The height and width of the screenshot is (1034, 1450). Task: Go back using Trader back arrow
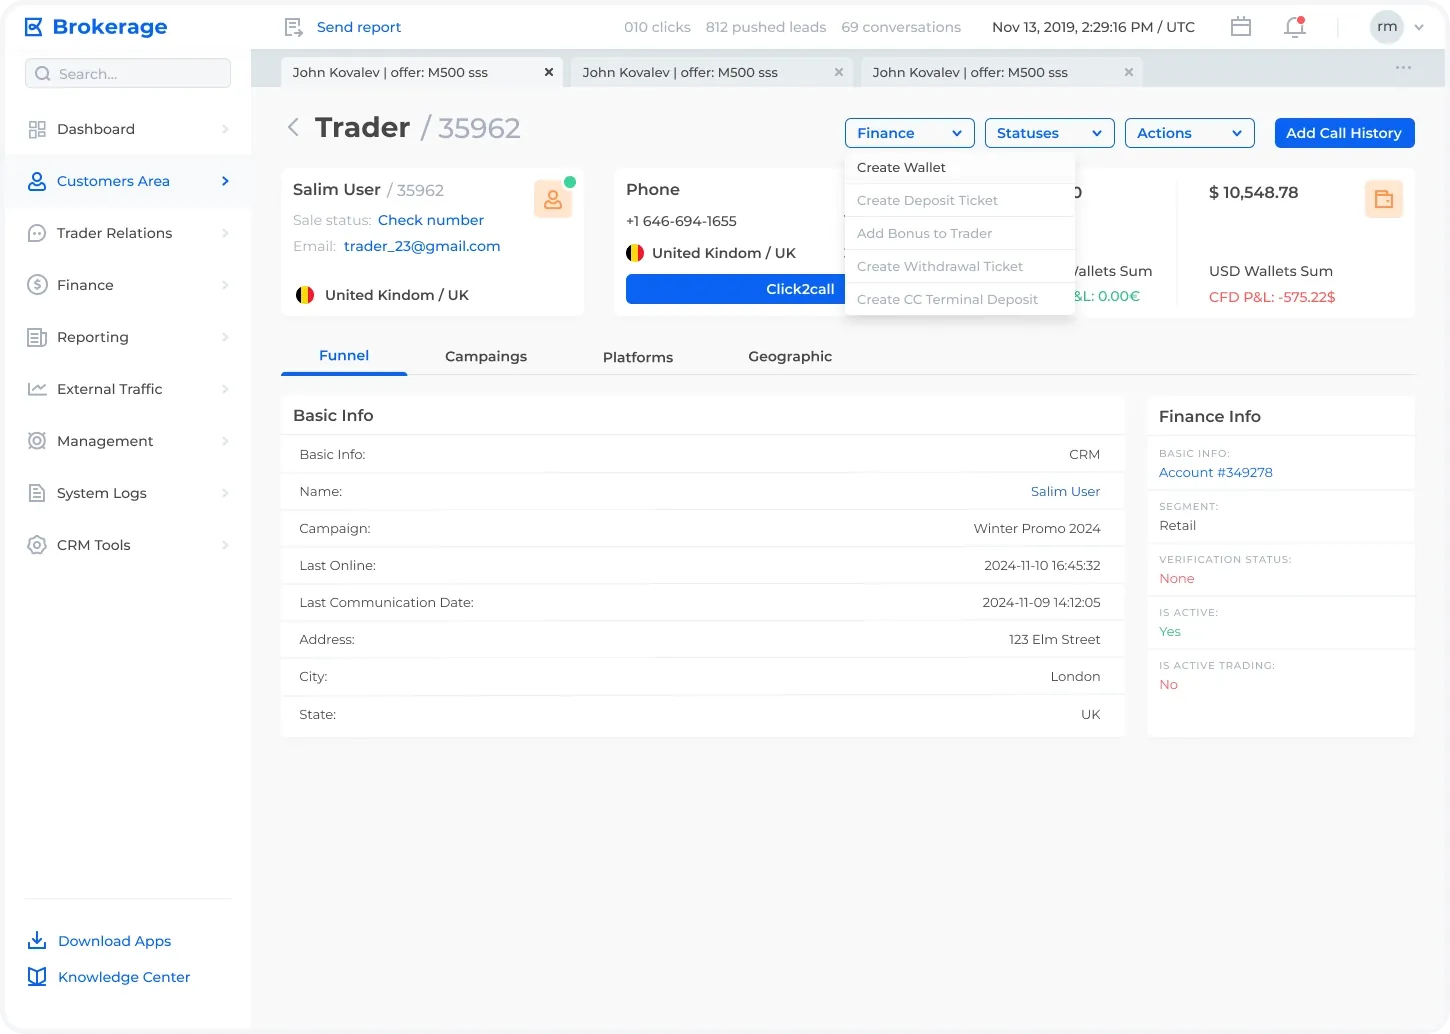pyautogui.click(x=293, y=127)
